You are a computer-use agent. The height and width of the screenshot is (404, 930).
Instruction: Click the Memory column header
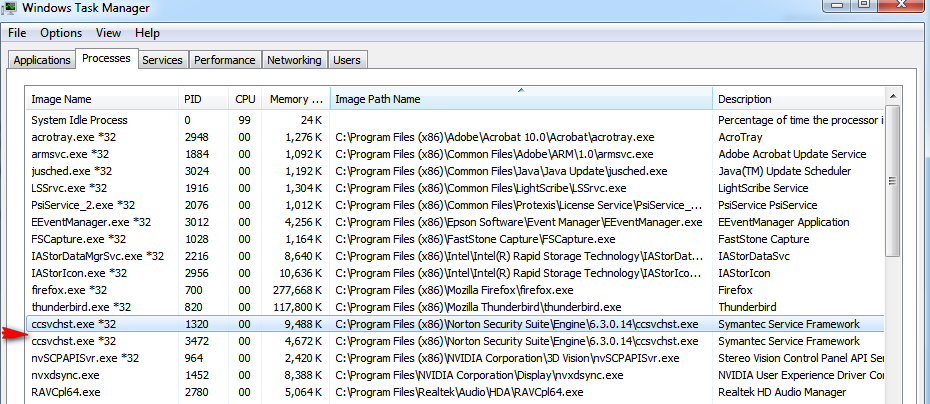(297, 99)
